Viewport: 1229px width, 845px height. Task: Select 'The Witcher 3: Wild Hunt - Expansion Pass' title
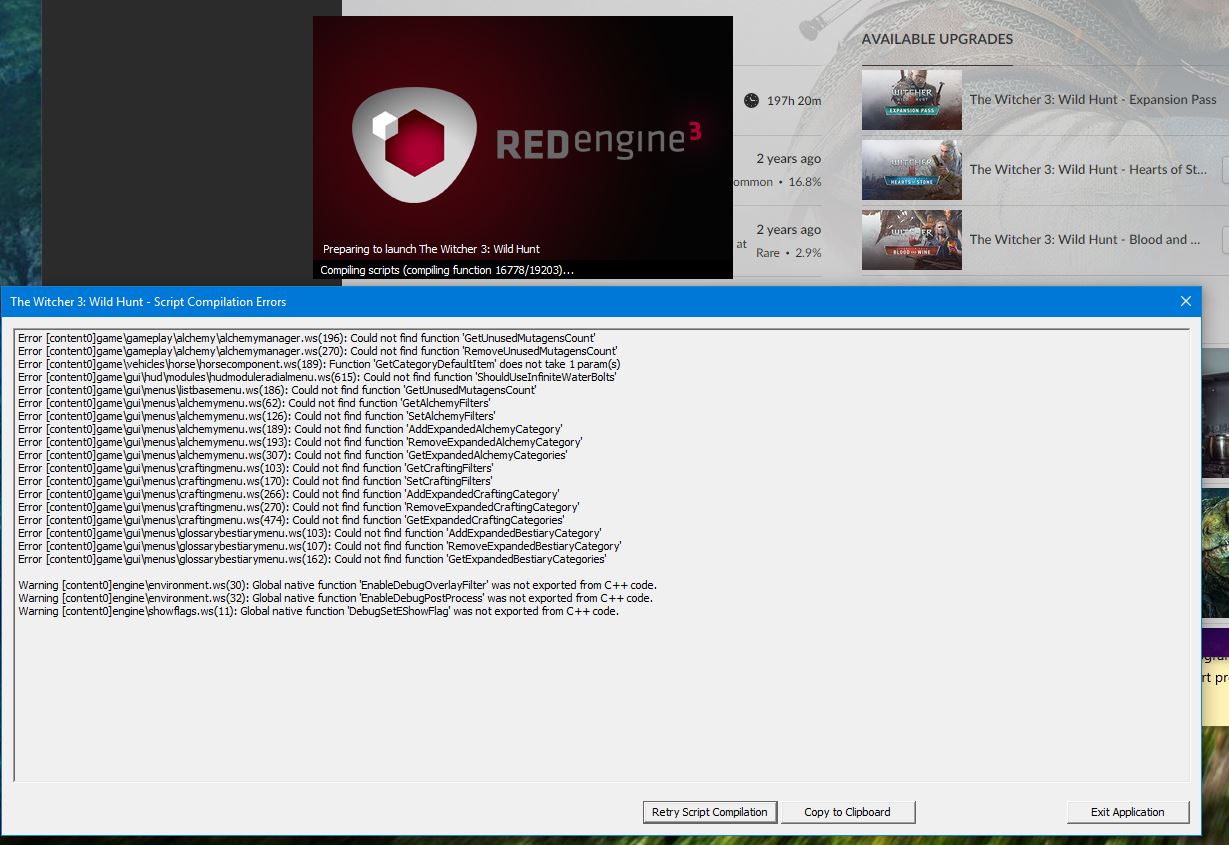coord(1093,100)
